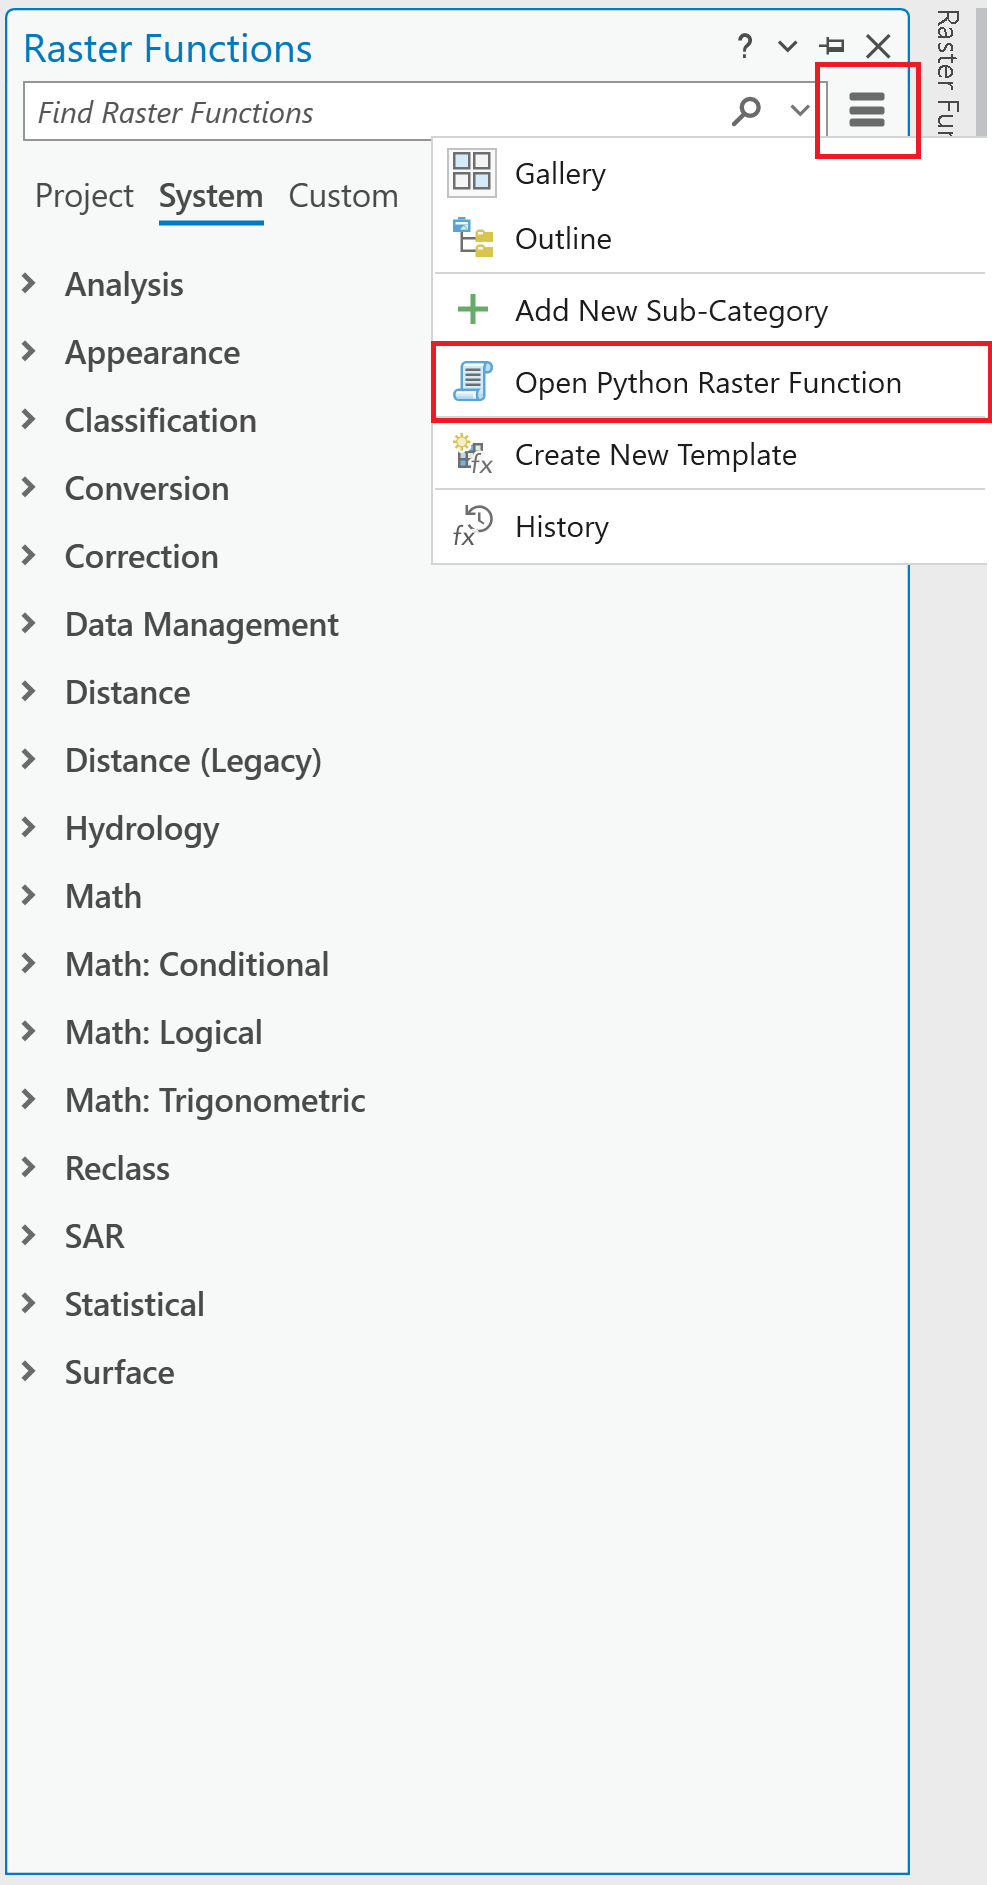Expand the Analysis category
The width and height of the screenshot is (992, 1885).
click(x=29, y=284)
